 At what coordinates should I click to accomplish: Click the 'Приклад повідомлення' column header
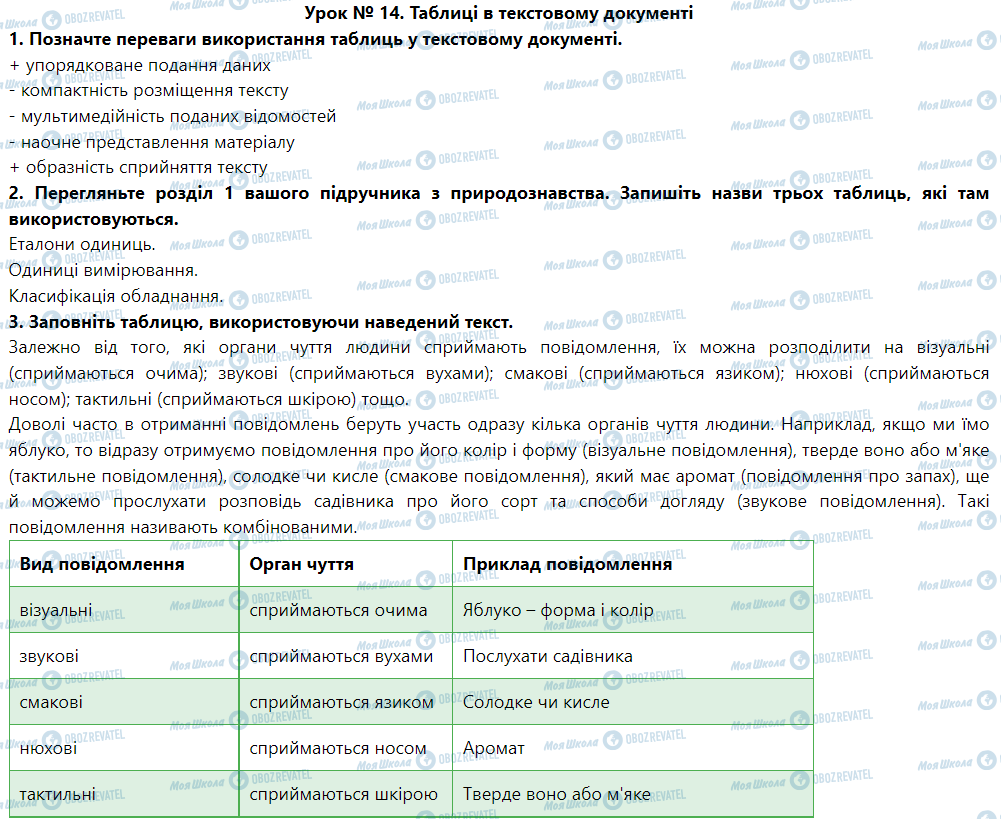point(567,564)
